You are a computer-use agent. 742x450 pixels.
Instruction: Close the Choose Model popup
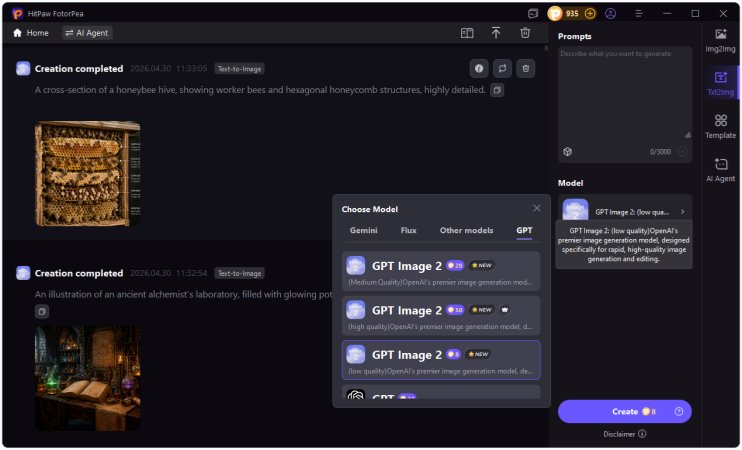[x=537, y=208]
